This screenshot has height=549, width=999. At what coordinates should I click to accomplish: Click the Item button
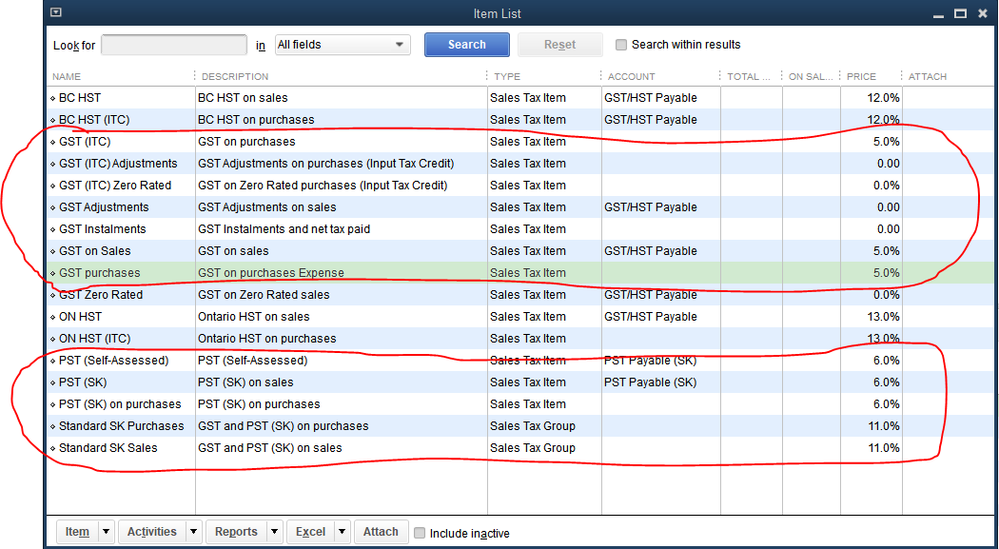click(78, 532)
